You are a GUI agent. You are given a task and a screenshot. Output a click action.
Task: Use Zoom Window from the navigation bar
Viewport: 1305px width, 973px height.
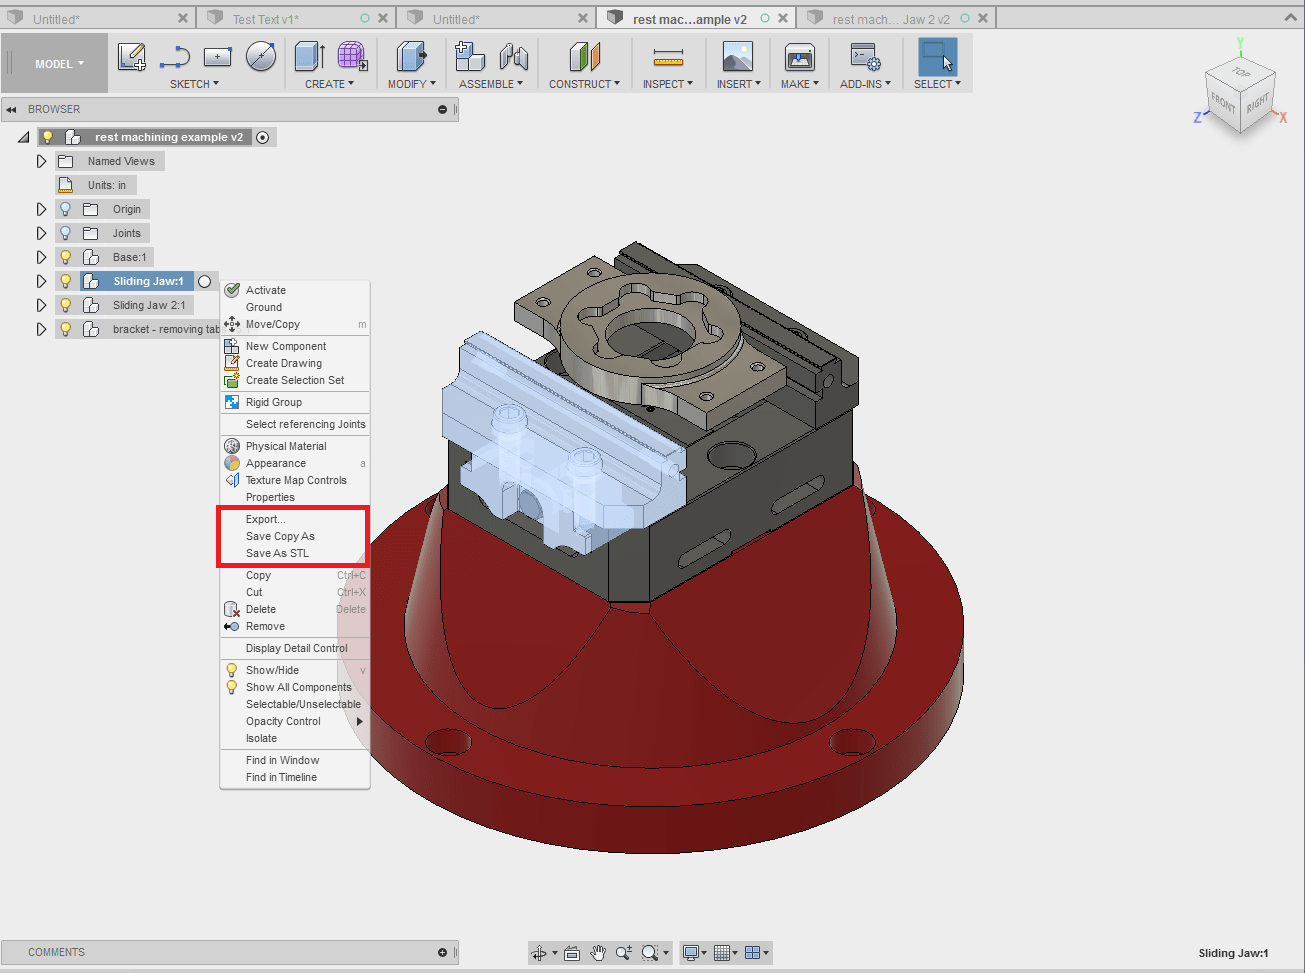(651, 952)
